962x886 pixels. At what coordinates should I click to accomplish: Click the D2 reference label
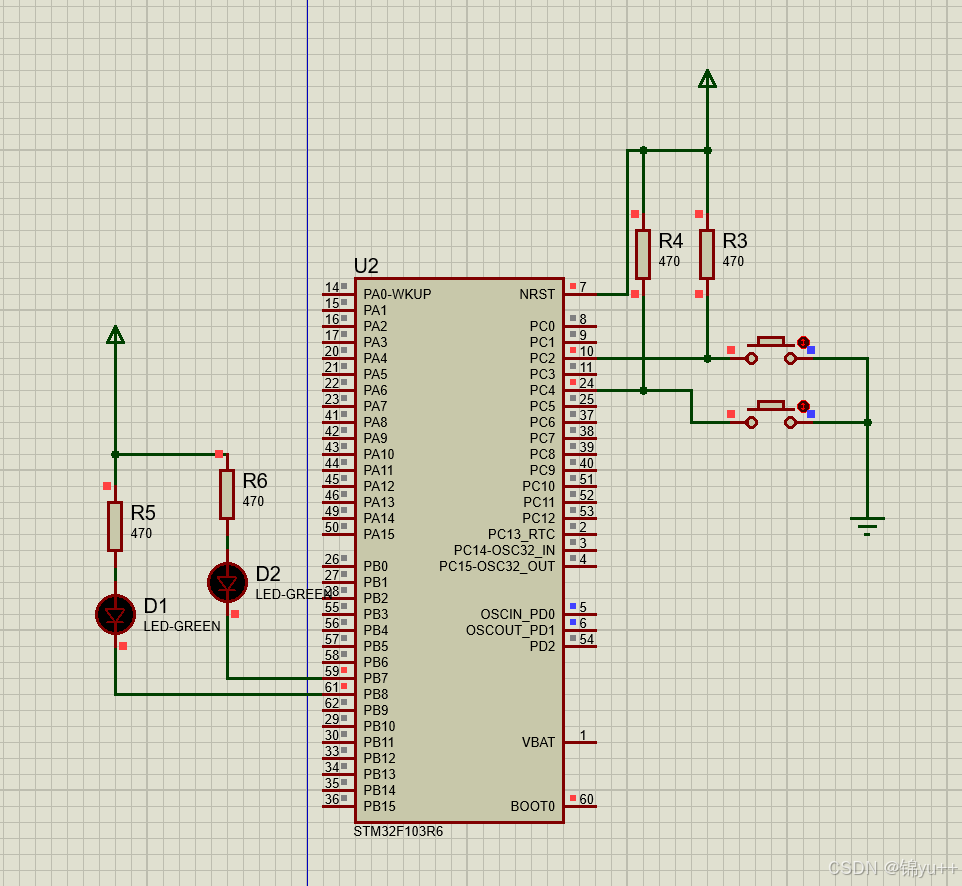tap(267, 574)
